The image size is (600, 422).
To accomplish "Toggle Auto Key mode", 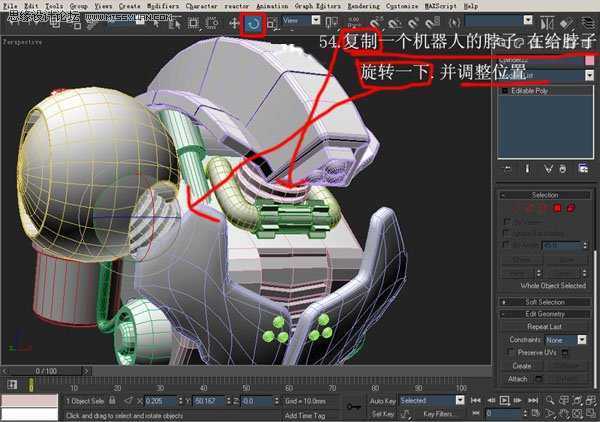I will 382,401.
